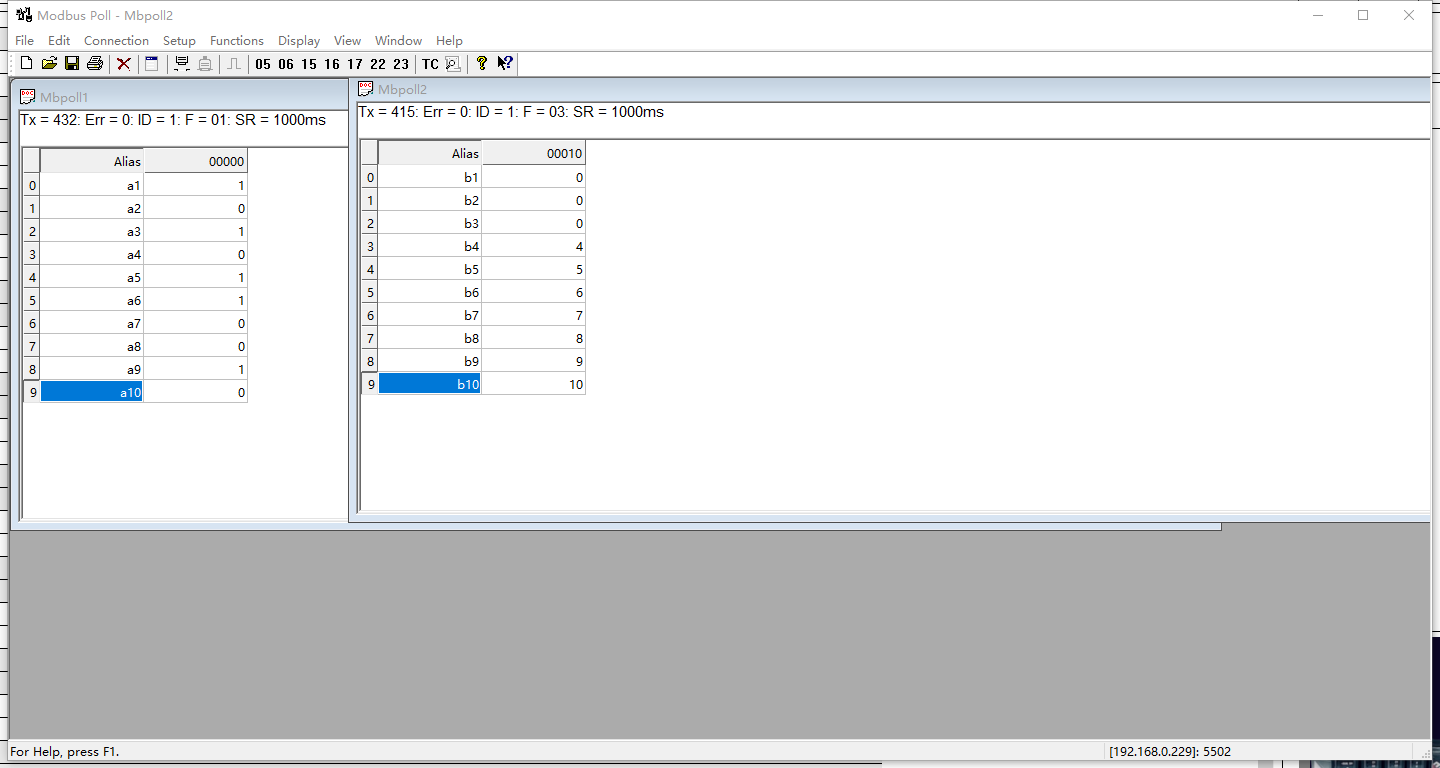Select the value cell for a2

(196, 208)
